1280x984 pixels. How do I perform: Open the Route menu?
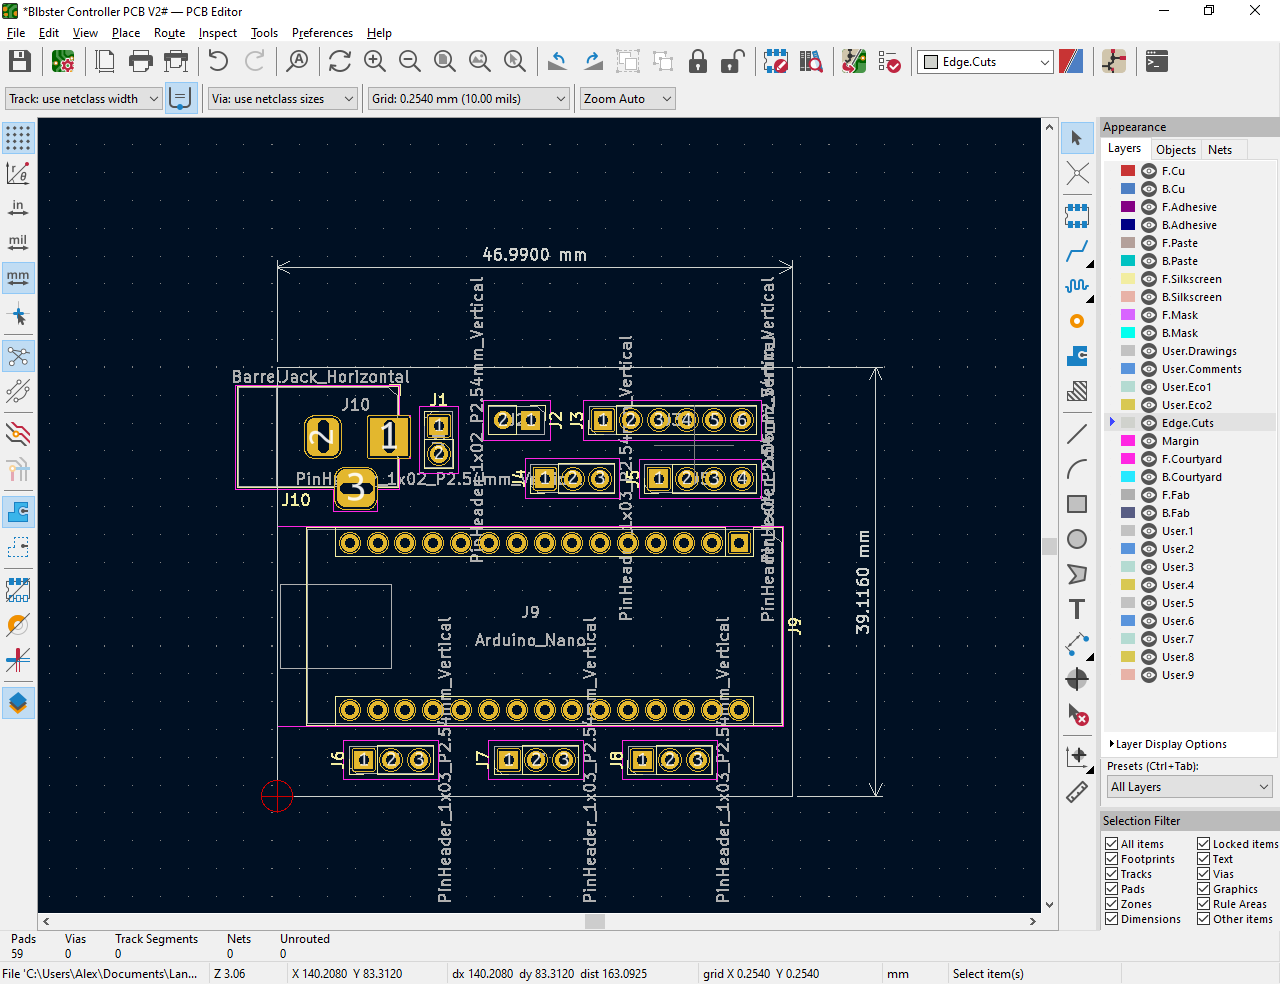169,33
